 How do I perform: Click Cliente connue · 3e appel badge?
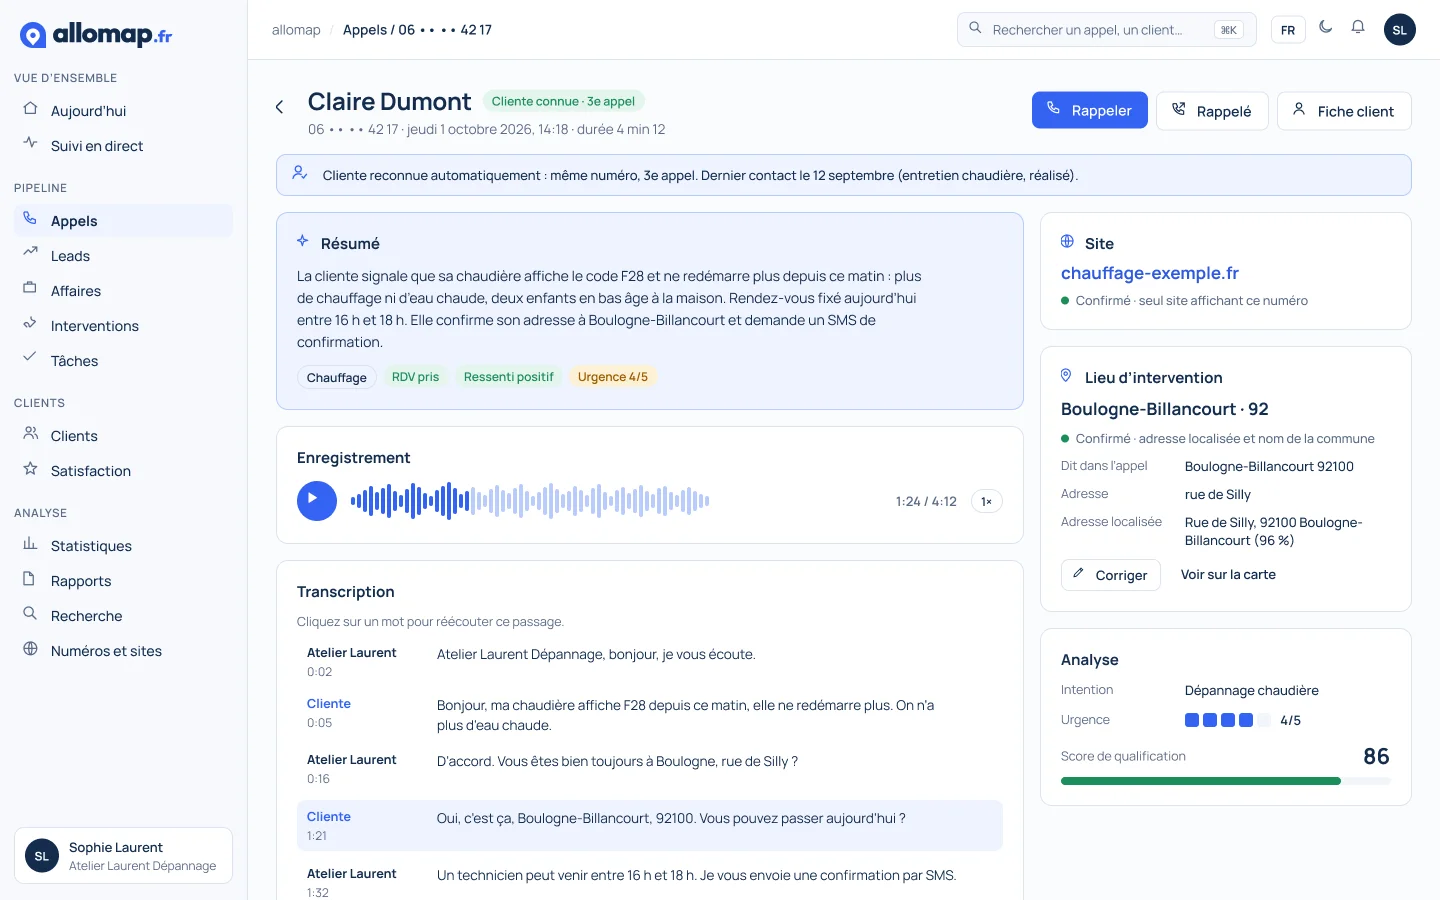(563, 101)
